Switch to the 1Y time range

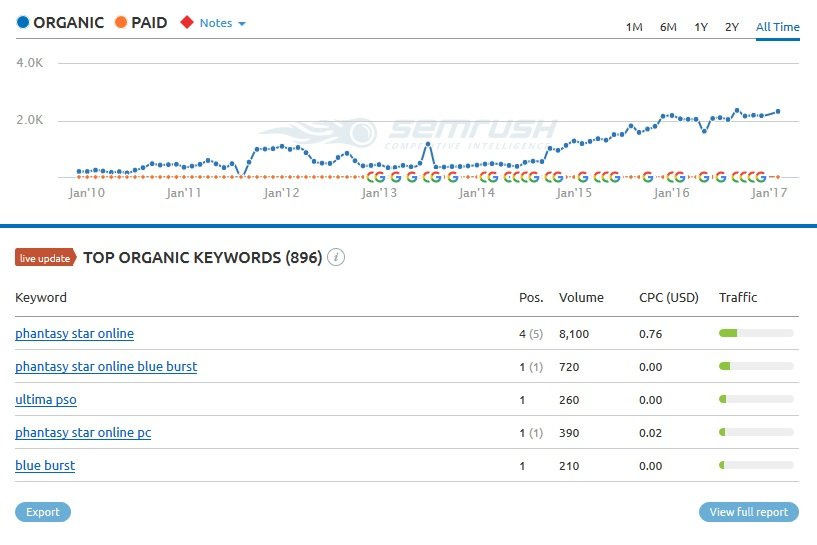[x=701, y=27]
